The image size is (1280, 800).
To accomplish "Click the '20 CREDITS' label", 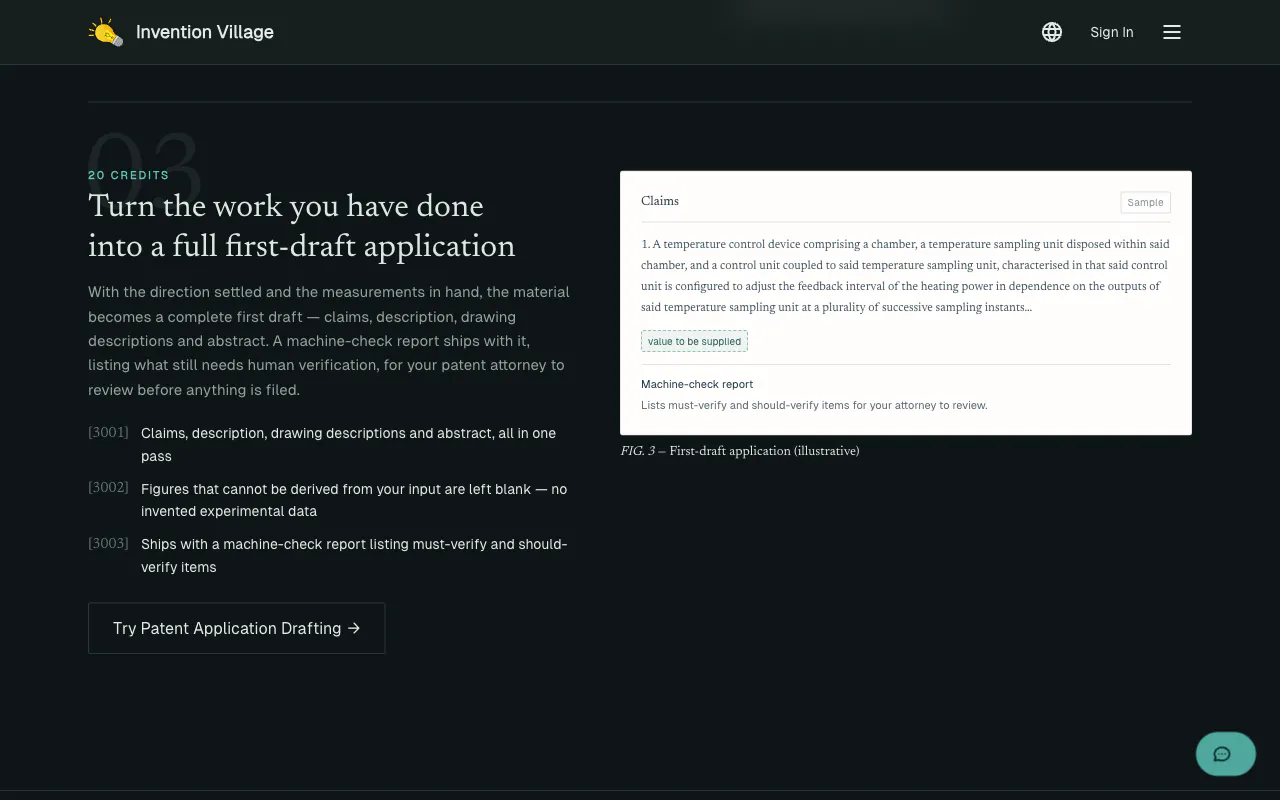I will pos(128,175).
